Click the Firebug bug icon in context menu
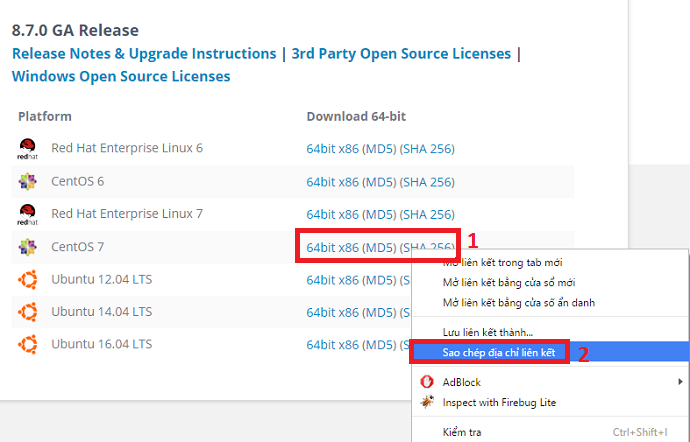This screenshot has height=442, width=690. click(426, 402)
